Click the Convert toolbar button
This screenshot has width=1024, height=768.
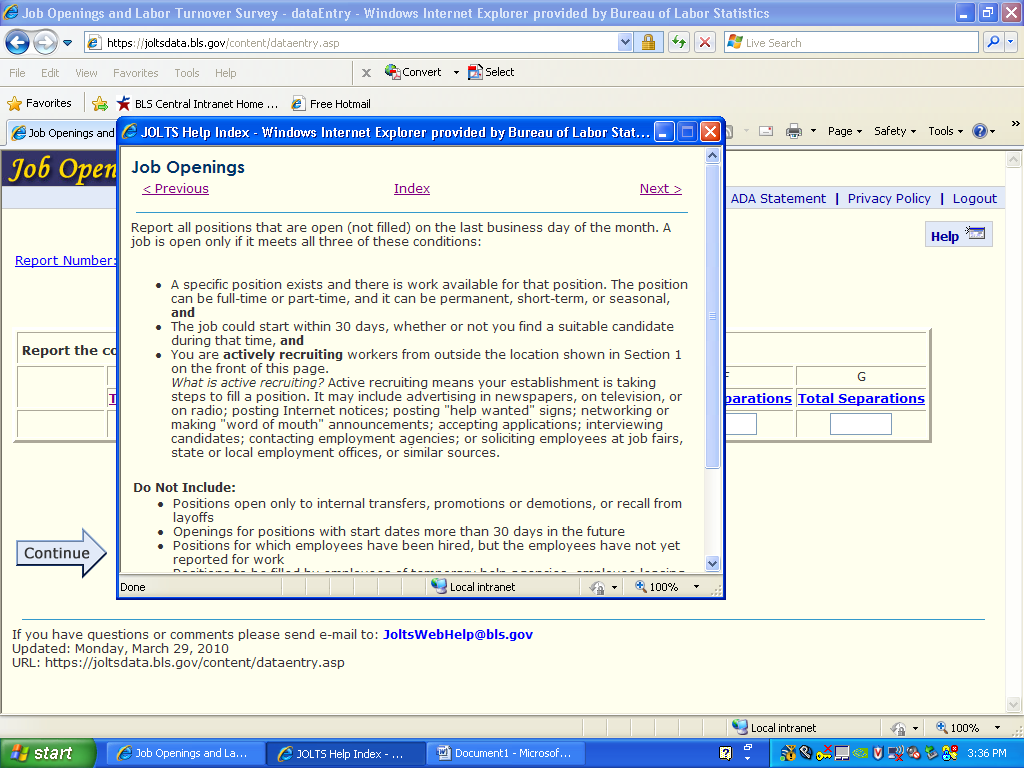point(413,72)
